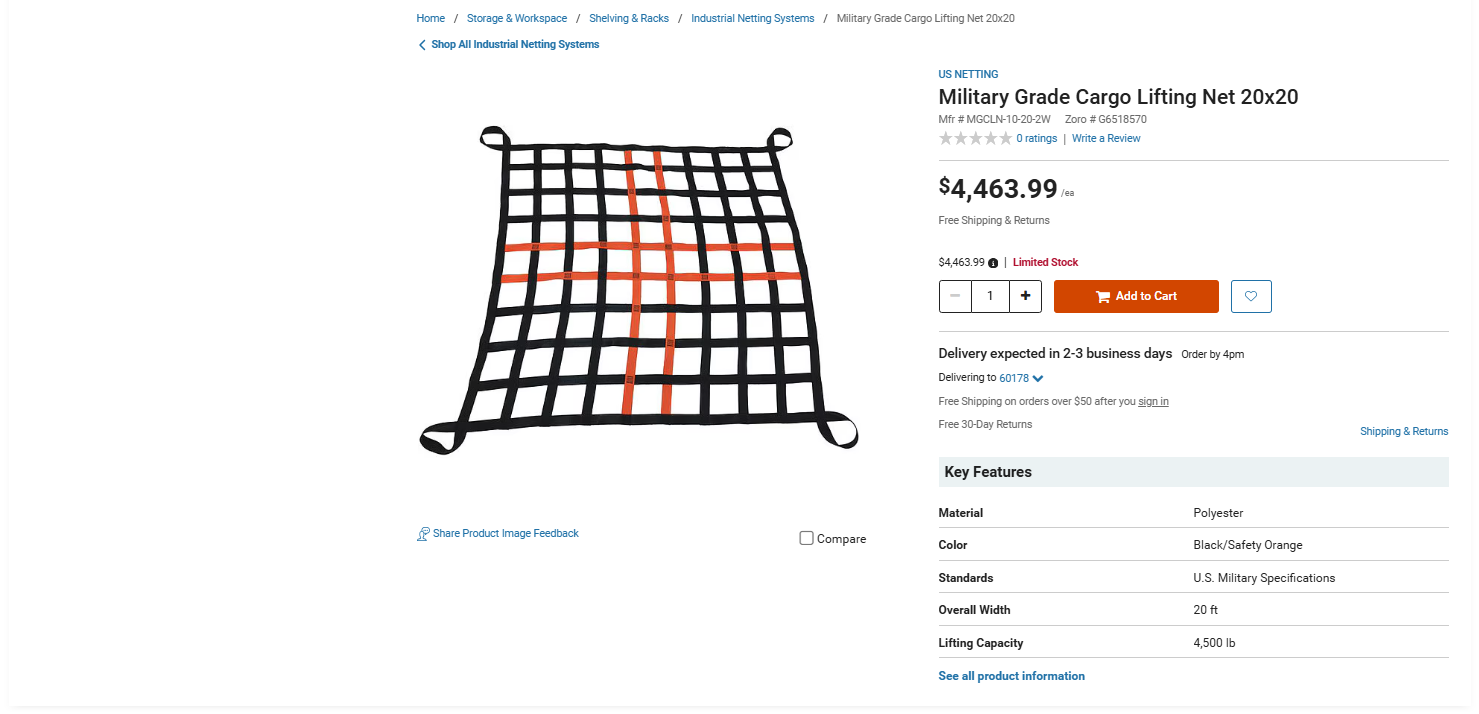Click the star rating icons
The image size is (1479, 714).
[975, 139]
